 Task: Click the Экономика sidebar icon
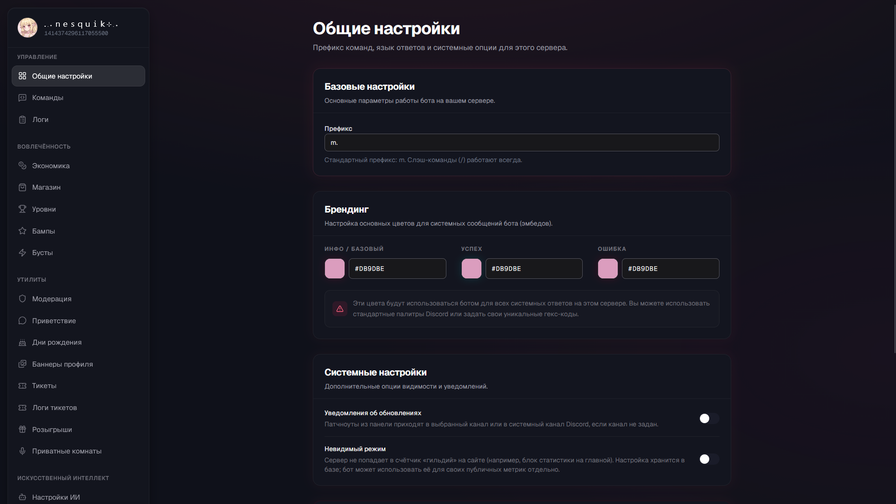tap(22, 166)
